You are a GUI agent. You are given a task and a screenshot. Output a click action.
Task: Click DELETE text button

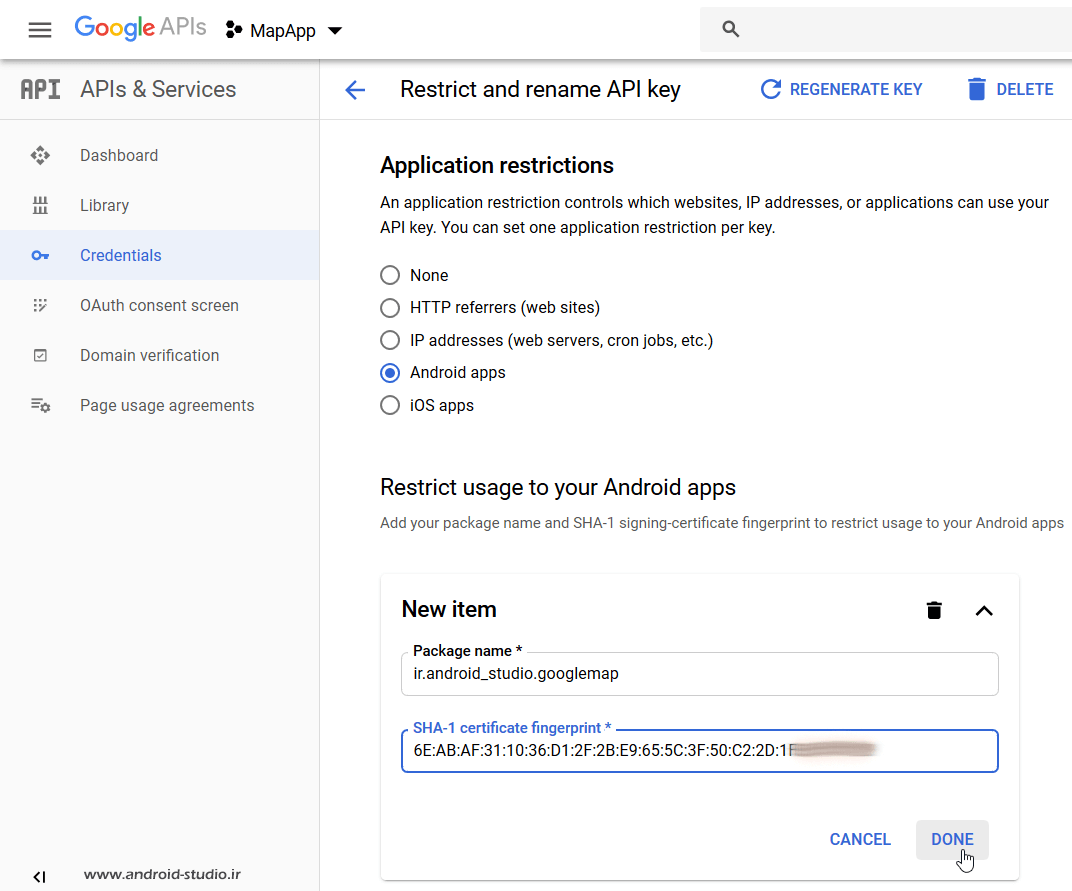point(1024,90)
